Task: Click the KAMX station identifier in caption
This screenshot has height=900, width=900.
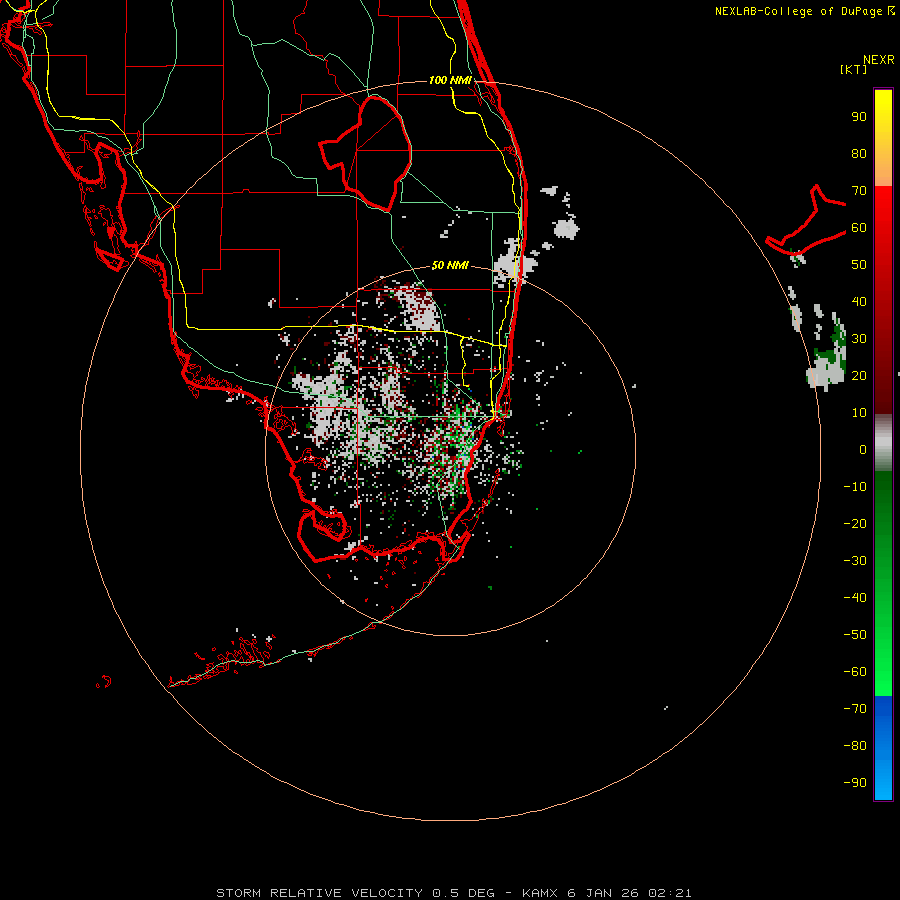Action: point(540,893)
